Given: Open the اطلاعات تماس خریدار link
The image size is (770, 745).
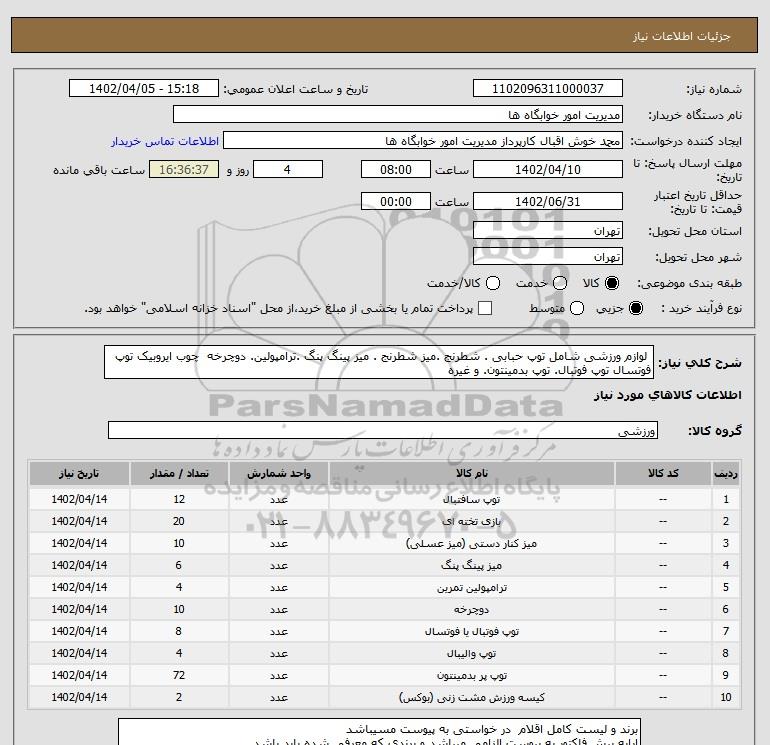Looking at the screenshot, I should point(165,141).
